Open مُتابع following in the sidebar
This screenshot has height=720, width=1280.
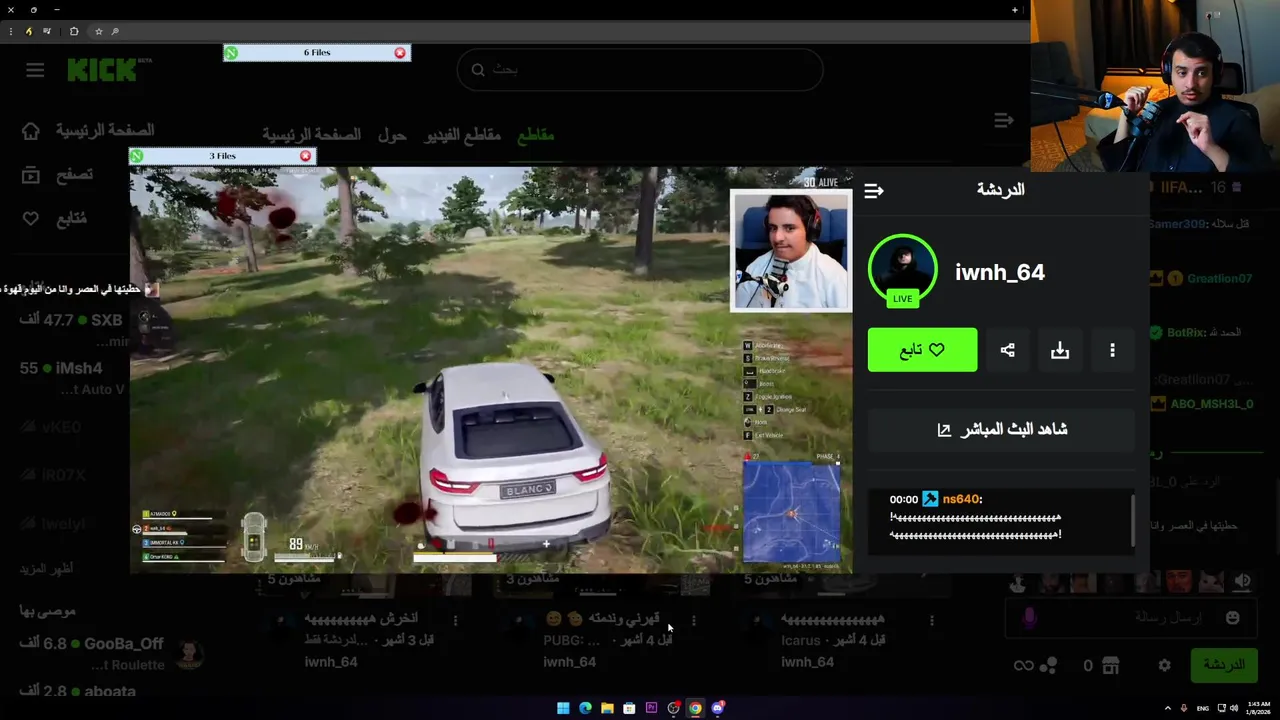click(x=55, y=219)
